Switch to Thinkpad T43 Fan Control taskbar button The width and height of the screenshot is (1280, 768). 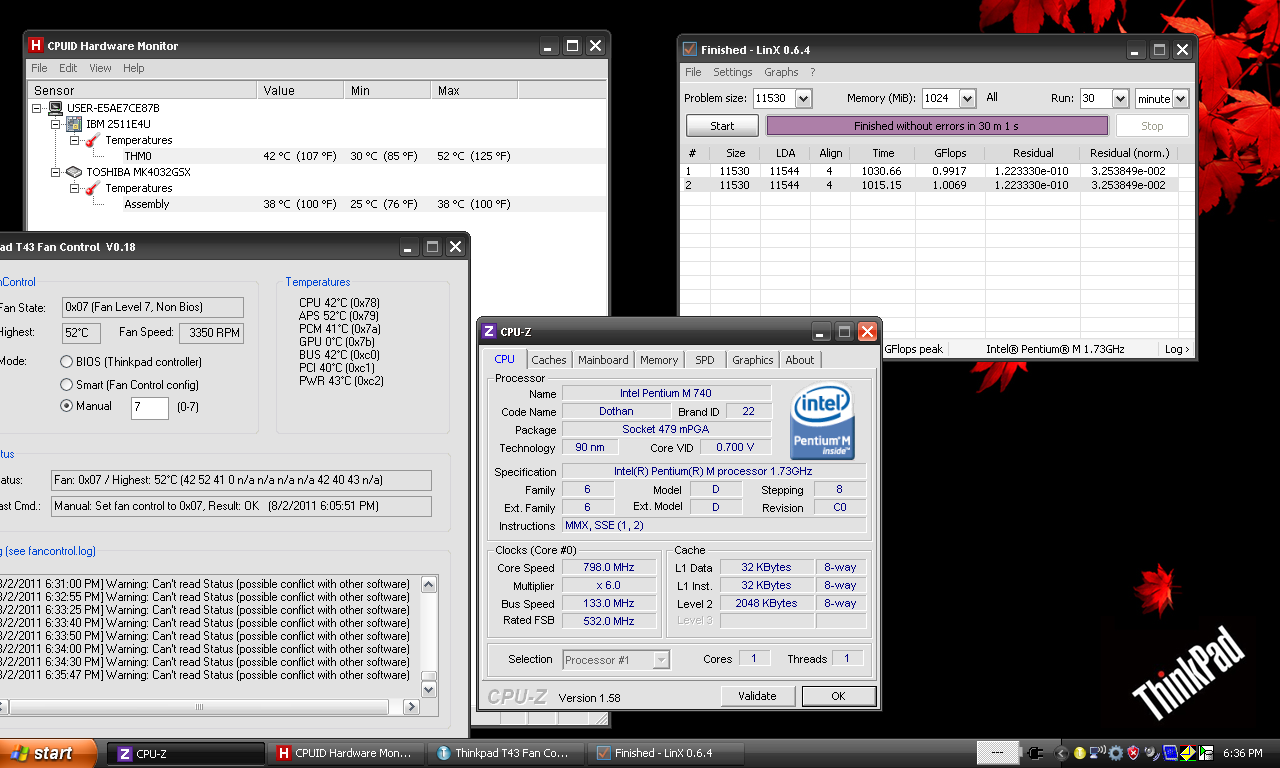coord(508,753)
